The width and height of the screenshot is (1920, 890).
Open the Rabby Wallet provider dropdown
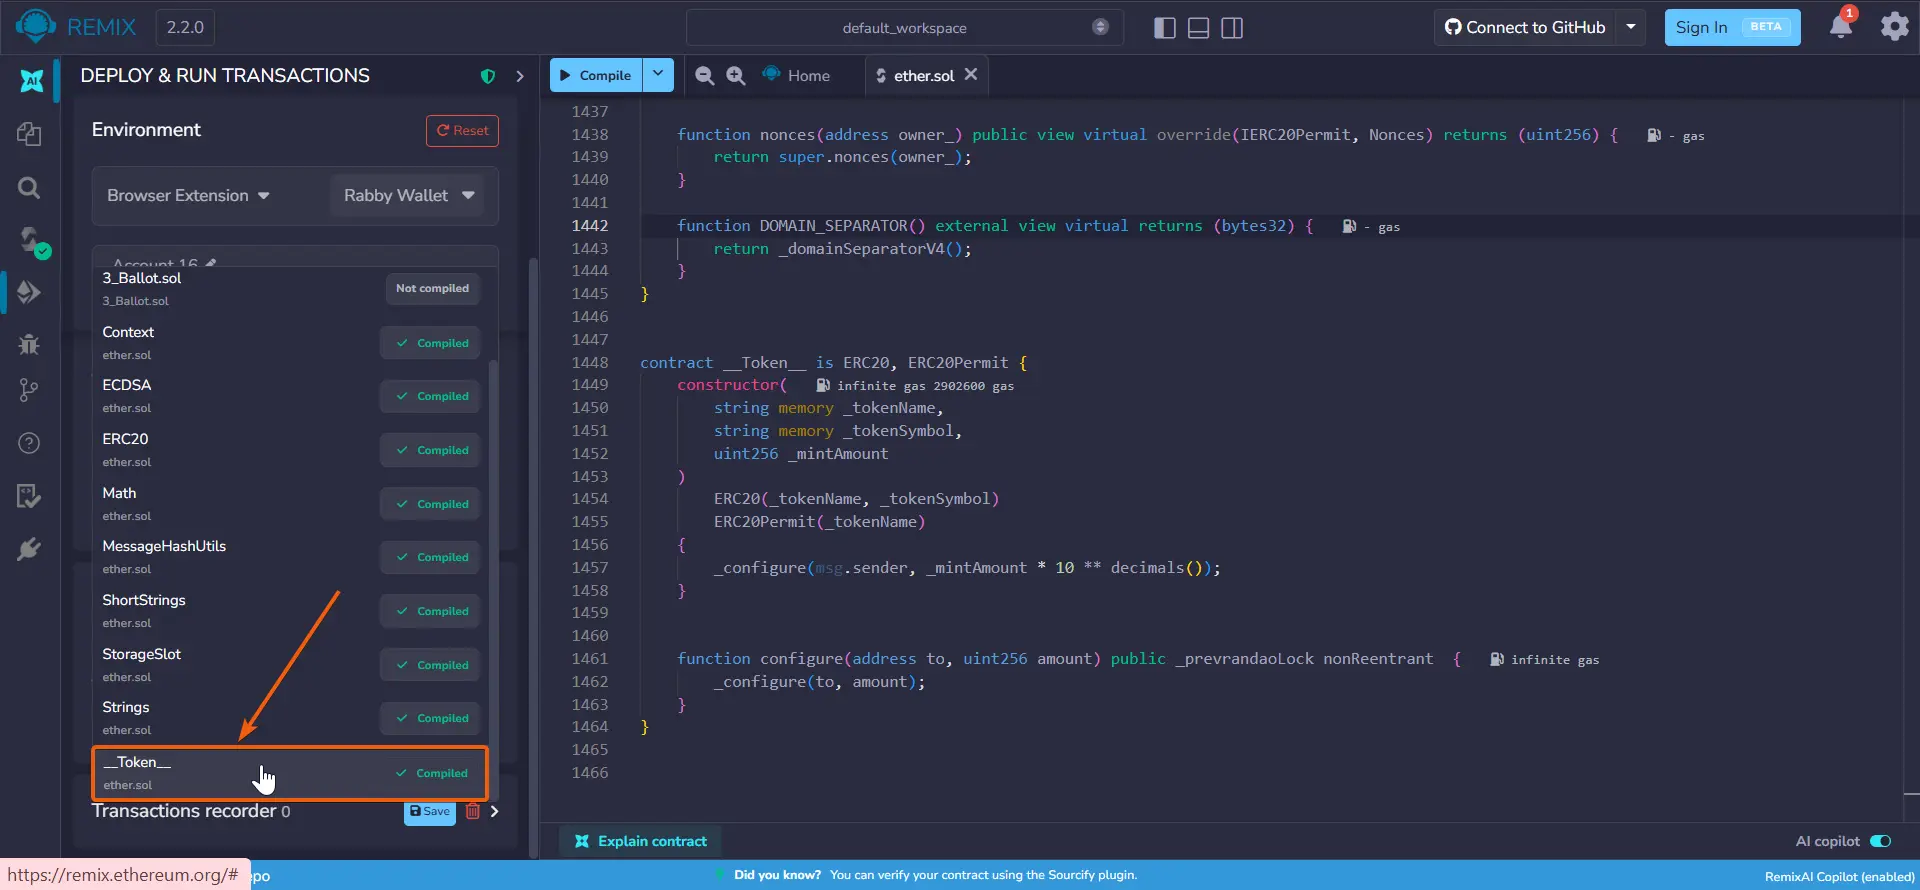point(408,196)
